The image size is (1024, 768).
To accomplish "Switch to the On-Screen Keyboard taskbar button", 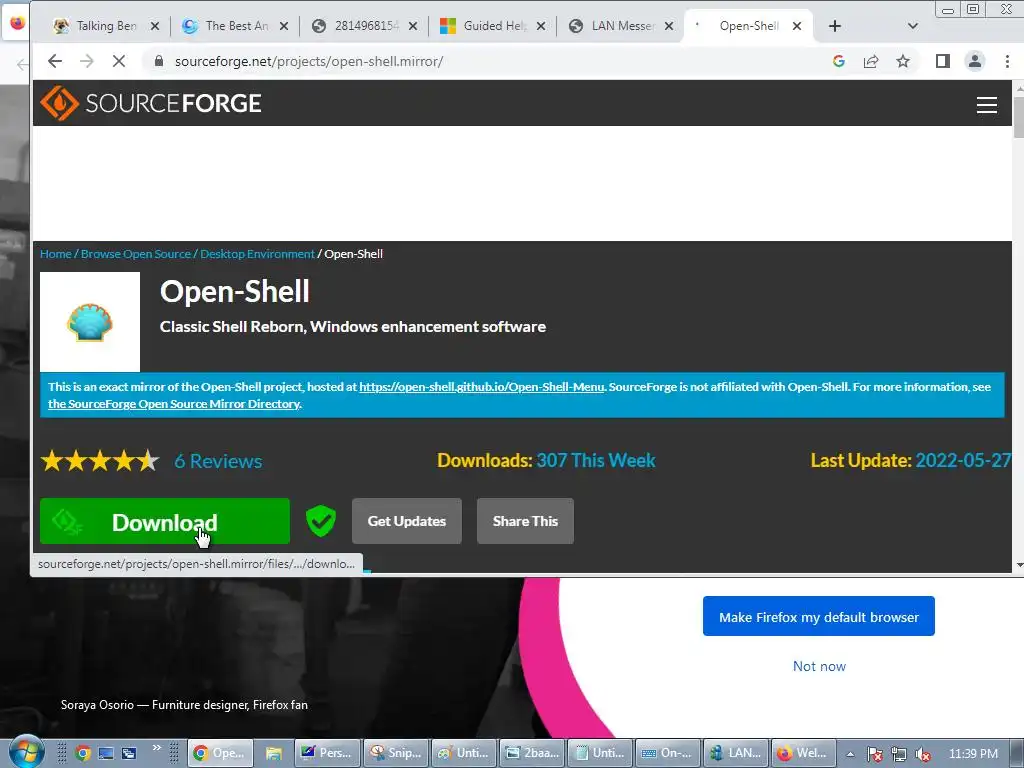I will [669, 754].
